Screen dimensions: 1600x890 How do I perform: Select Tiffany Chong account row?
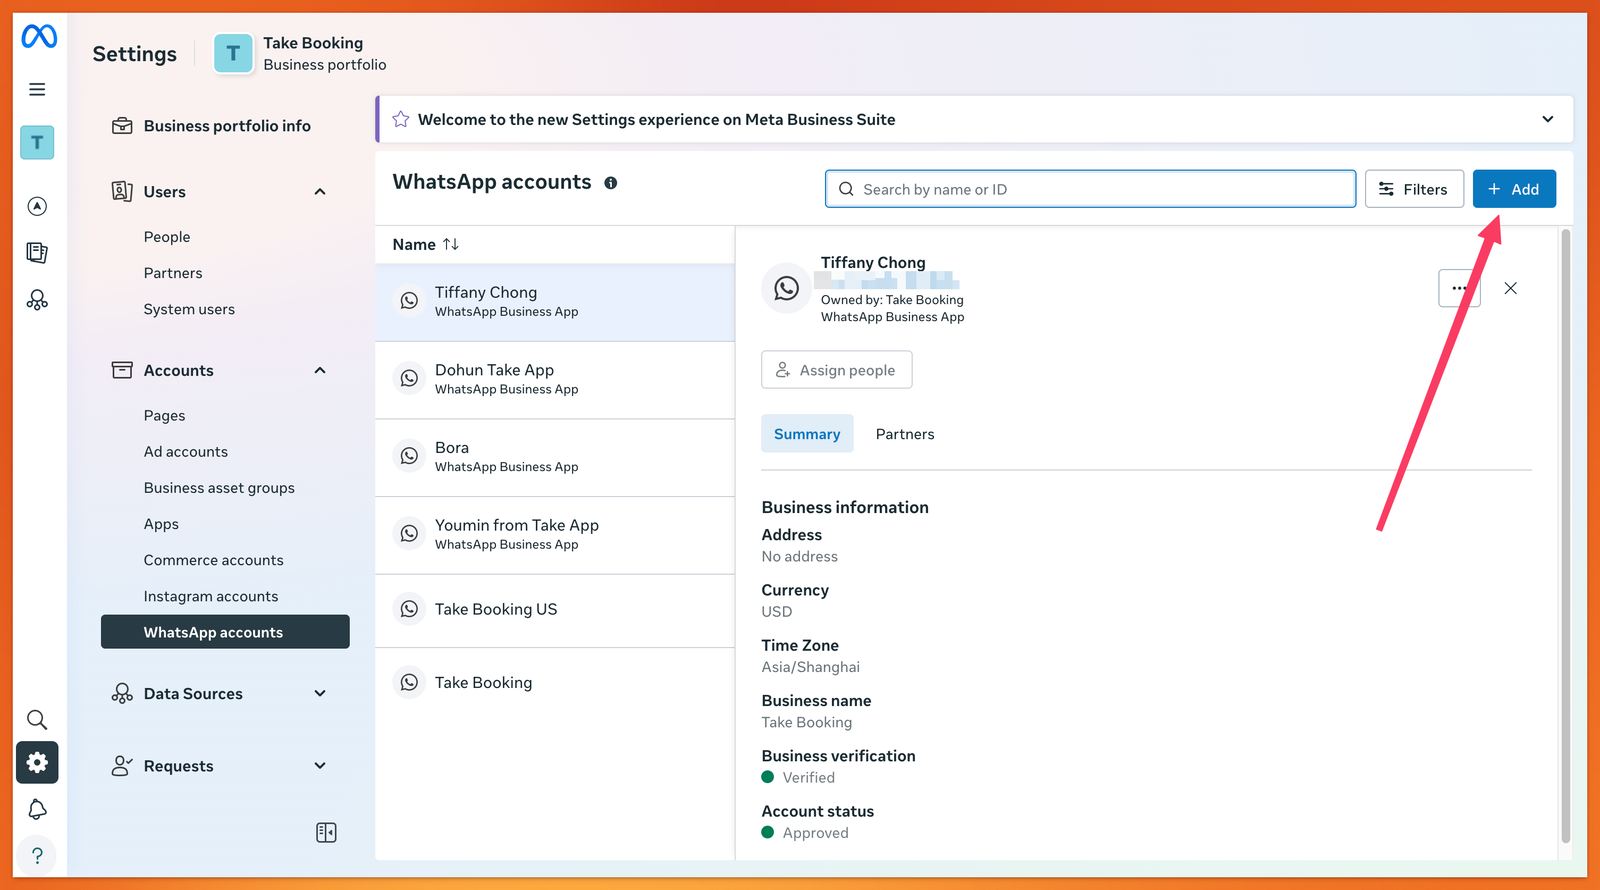[x=555, y=302]
